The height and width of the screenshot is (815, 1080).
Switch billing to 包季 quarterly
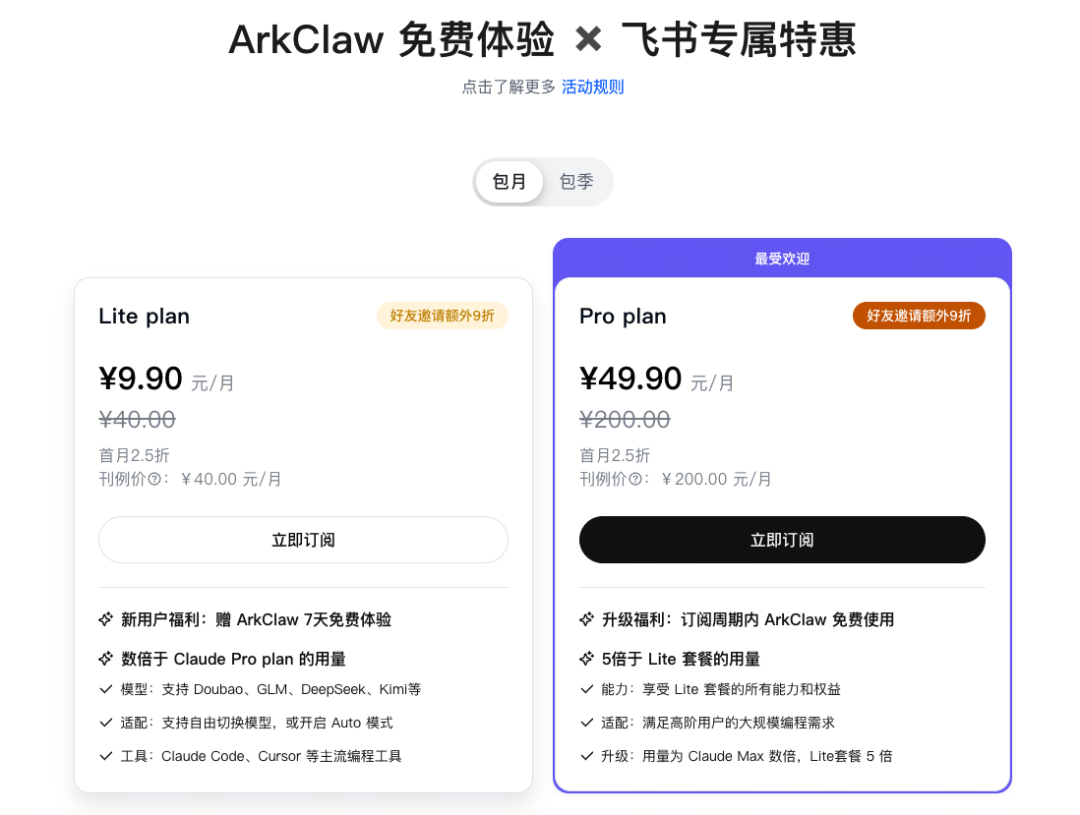point(576,182)
